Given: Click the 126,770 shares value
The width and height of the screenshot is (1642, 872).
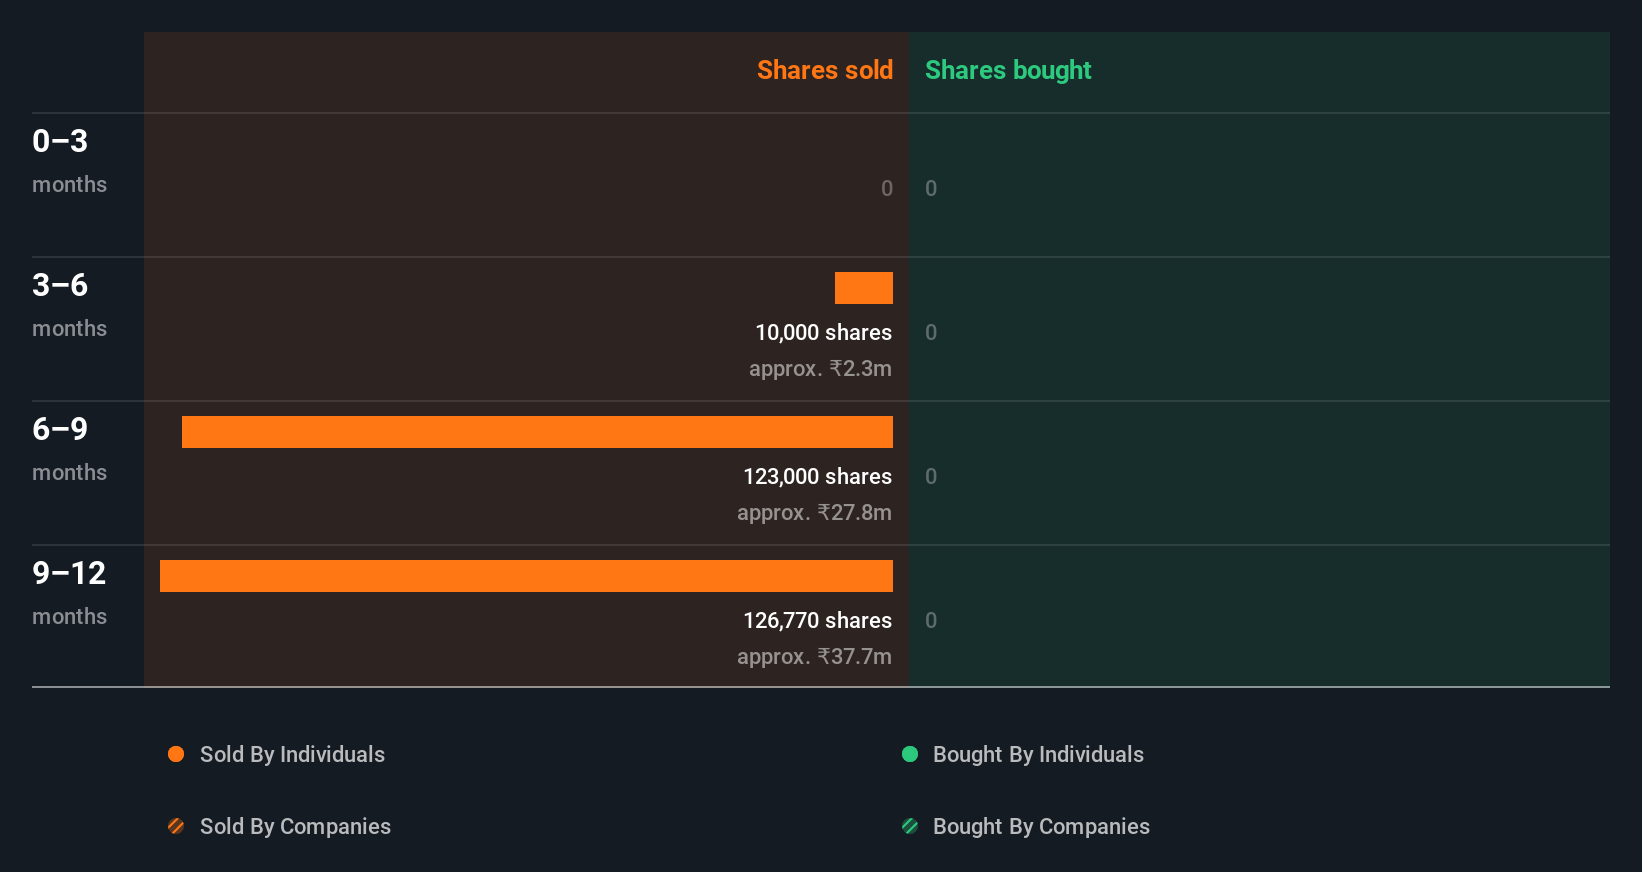Looking at the screenshot, I should pos(817,621).
